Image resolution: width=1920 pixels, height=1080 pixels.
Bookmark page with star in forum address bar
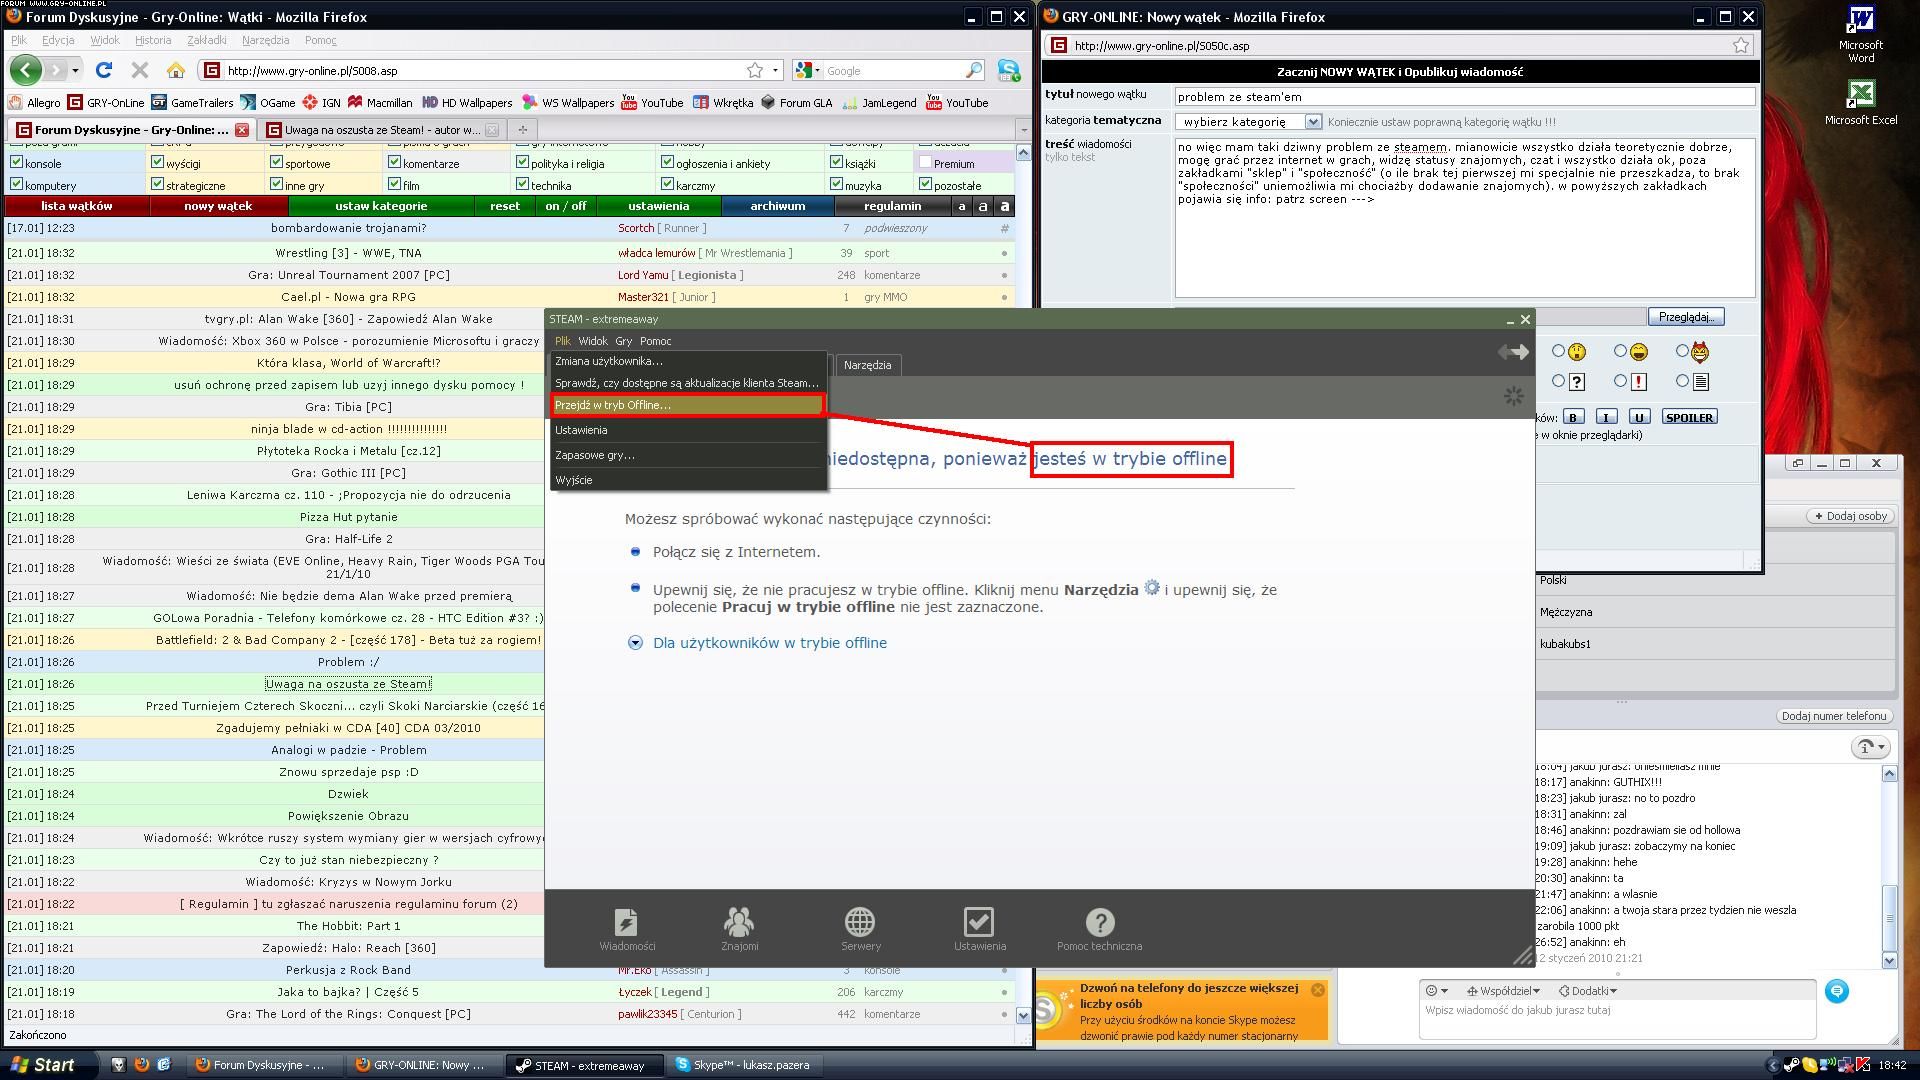(x=755, y=70)
